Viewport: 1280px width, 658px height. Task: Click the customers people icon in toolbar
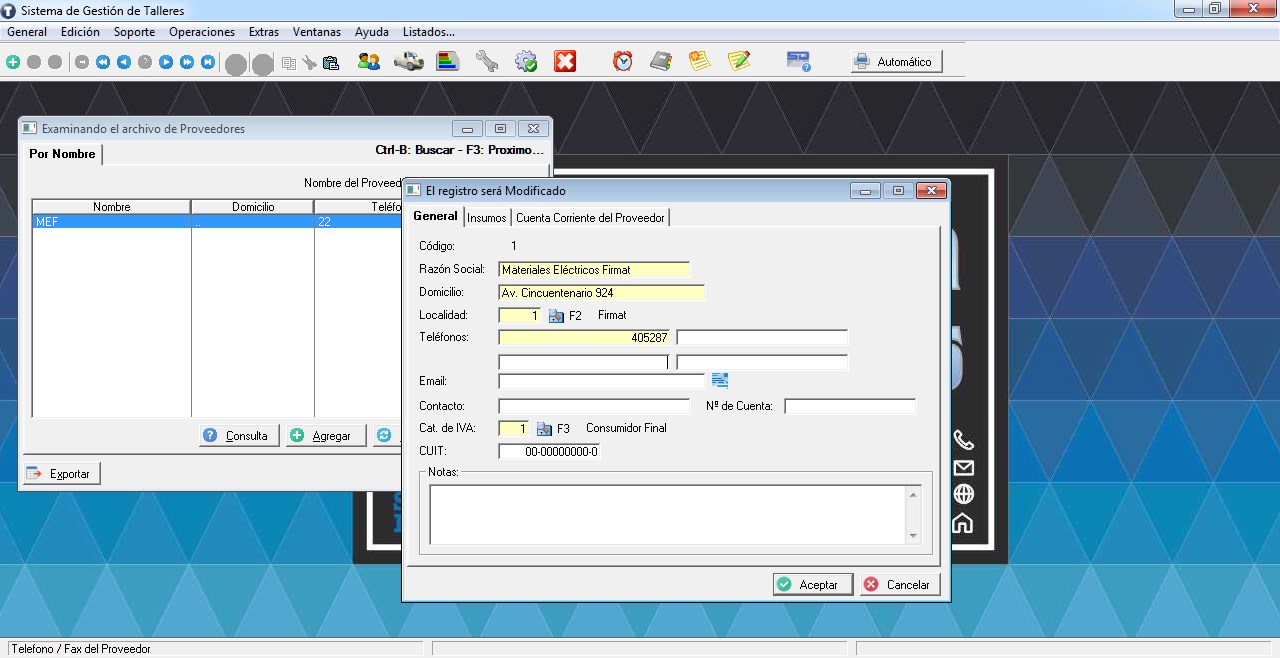pyautogui.click(x=368, y=62)
